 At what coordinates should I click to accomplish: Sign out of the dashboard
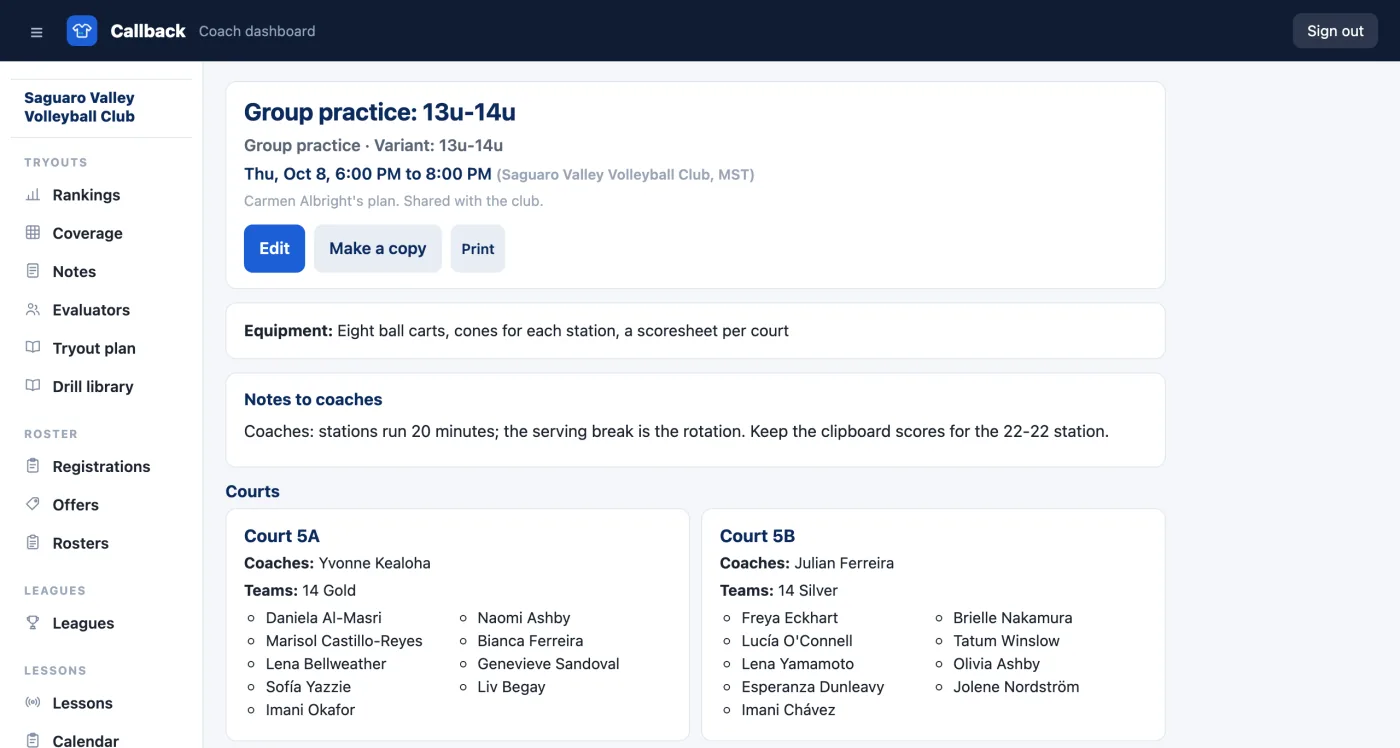coord(1335,31)
